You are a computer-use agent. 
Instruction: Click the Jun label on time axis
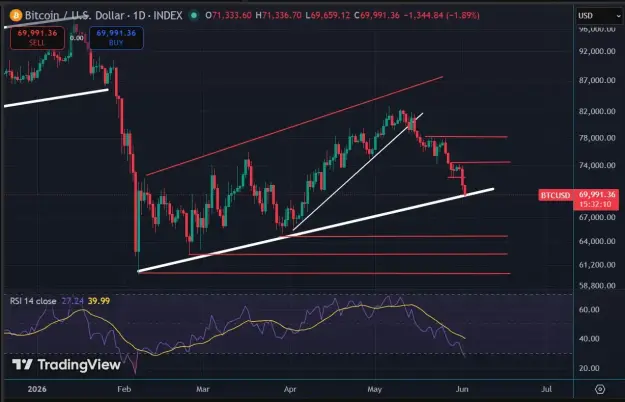462,389
